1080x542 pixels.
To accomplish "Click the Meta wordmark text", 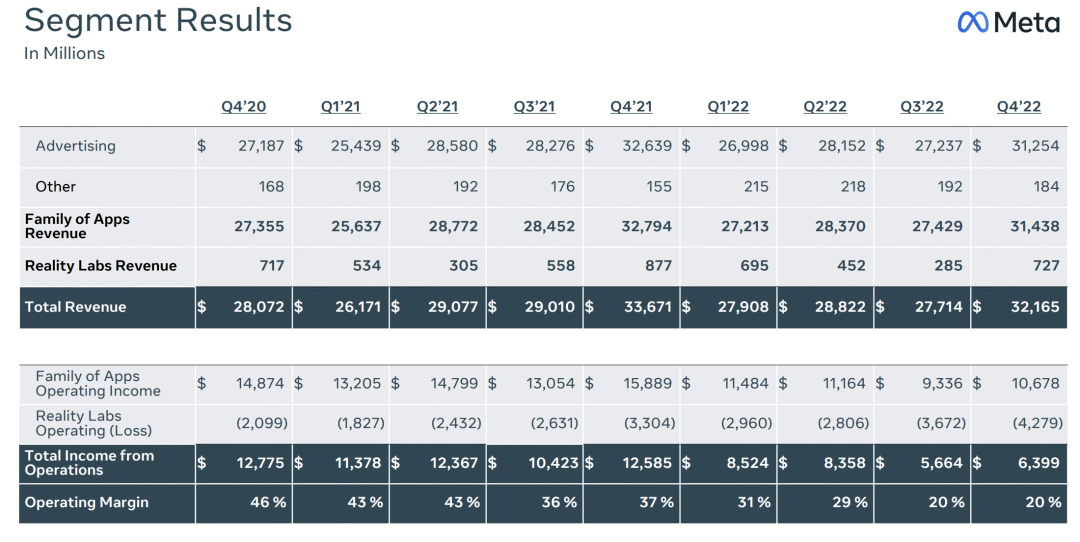I will pyautogui.click(x=1027, y=23).
